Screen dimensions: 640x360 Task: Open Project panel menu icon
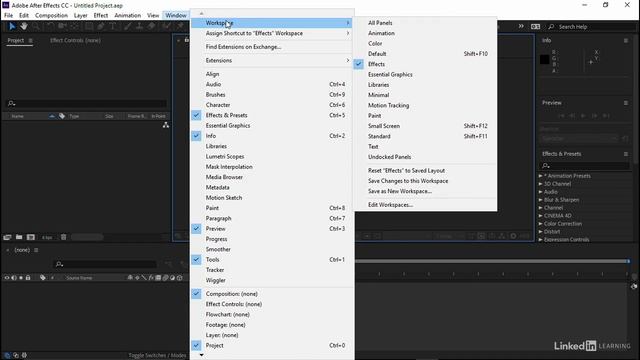(x=30, y=40)
